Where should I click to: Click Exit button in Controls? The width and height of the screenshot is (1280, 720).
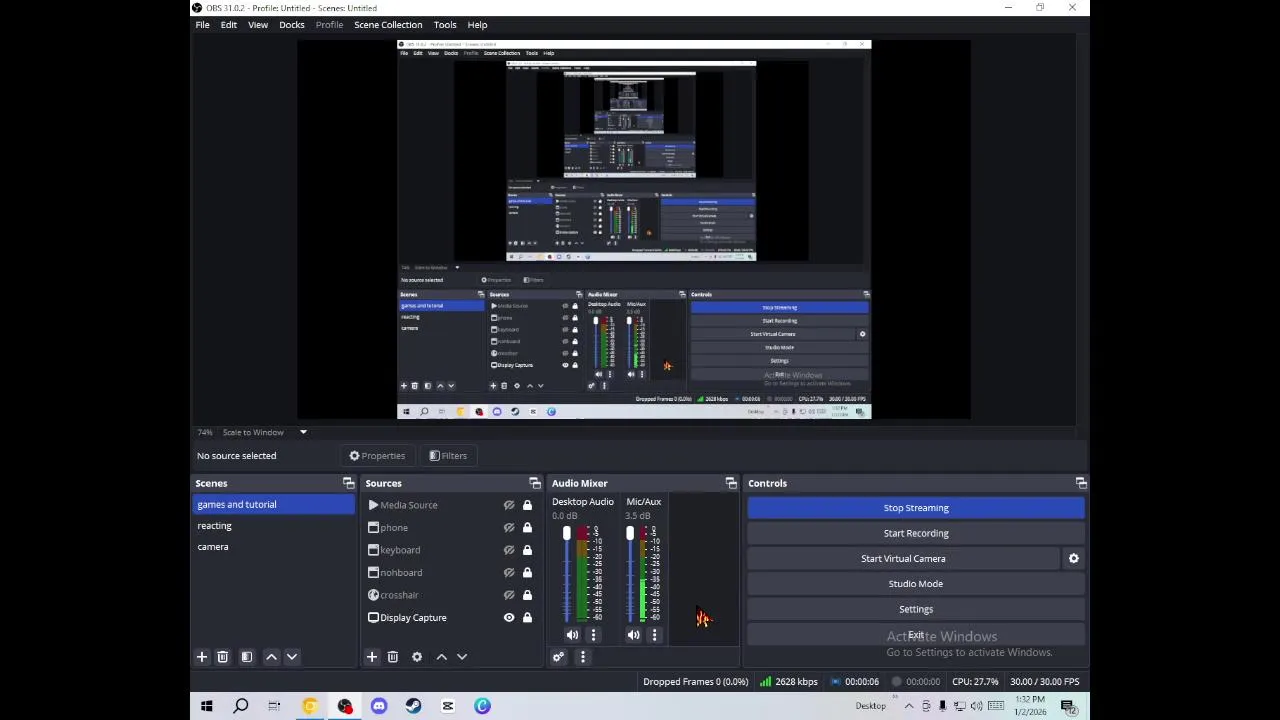916,635
